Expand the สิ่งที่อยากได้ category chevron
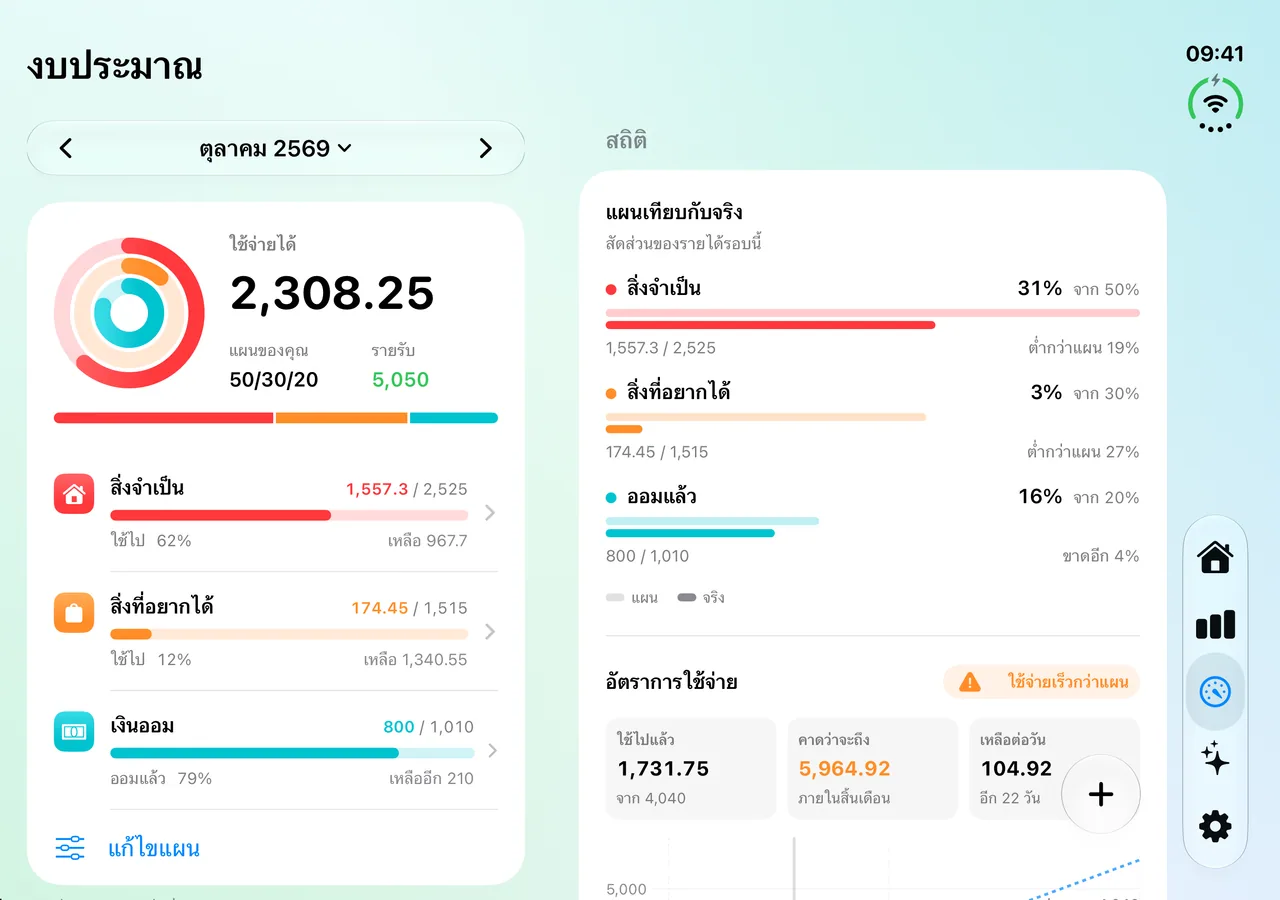This screenshot has height=900, width=1280. [x=489, y=632]
